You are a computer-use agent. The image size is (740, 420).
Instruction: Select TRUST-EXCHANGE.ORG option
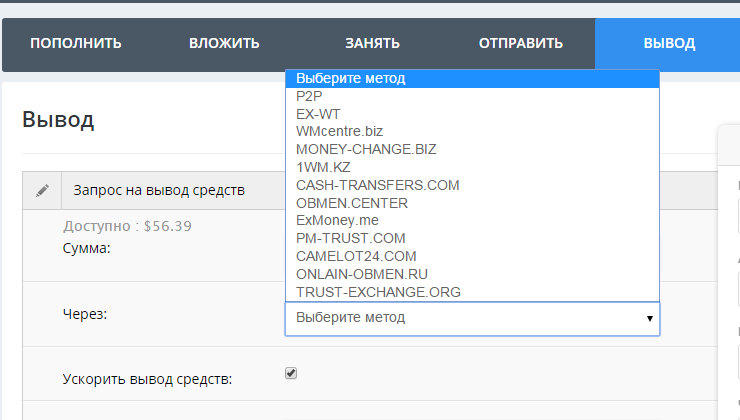[378, 292]
